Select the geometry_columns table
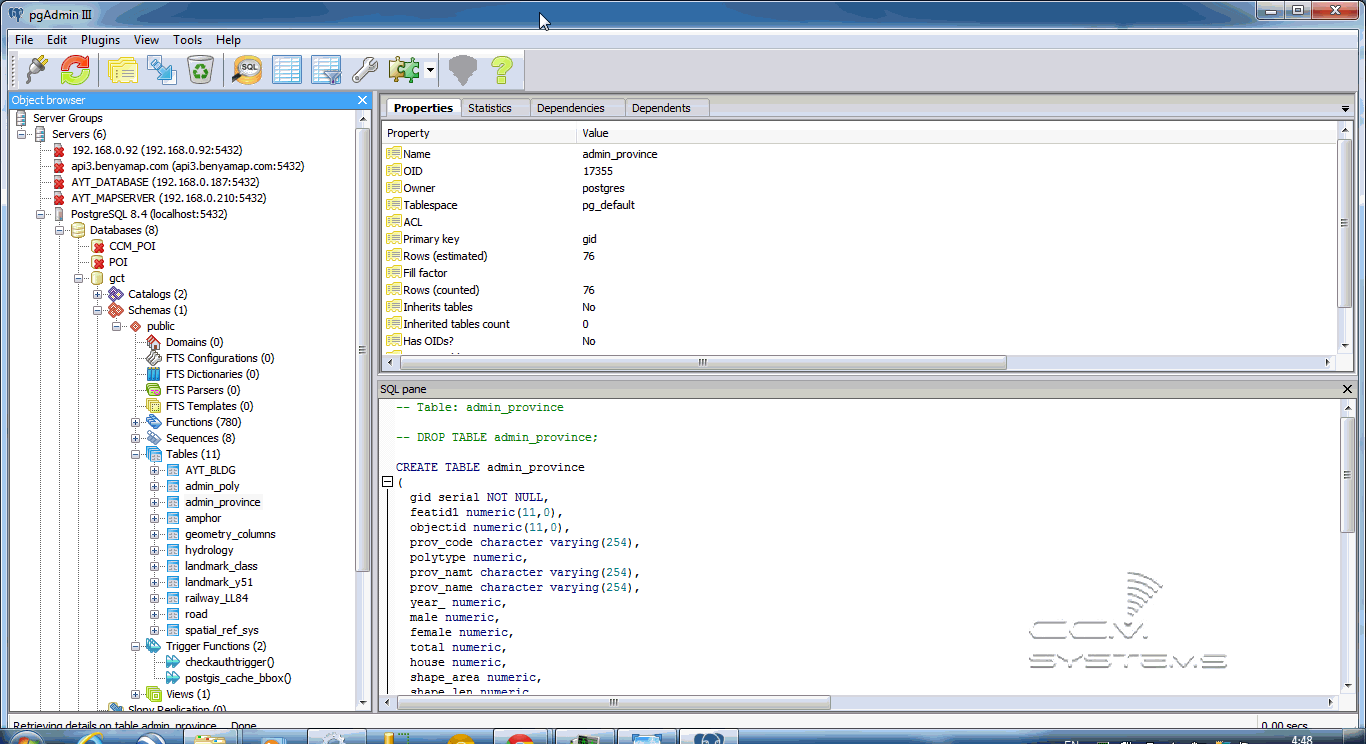 coord(230,534)
